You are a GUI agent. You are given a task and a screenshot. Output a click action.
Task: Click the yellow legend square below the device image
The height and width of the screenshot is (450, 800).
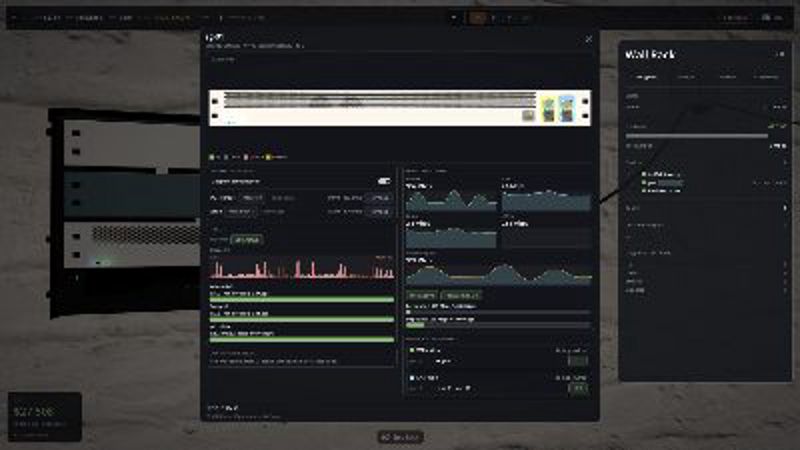(x=268, y=157)
